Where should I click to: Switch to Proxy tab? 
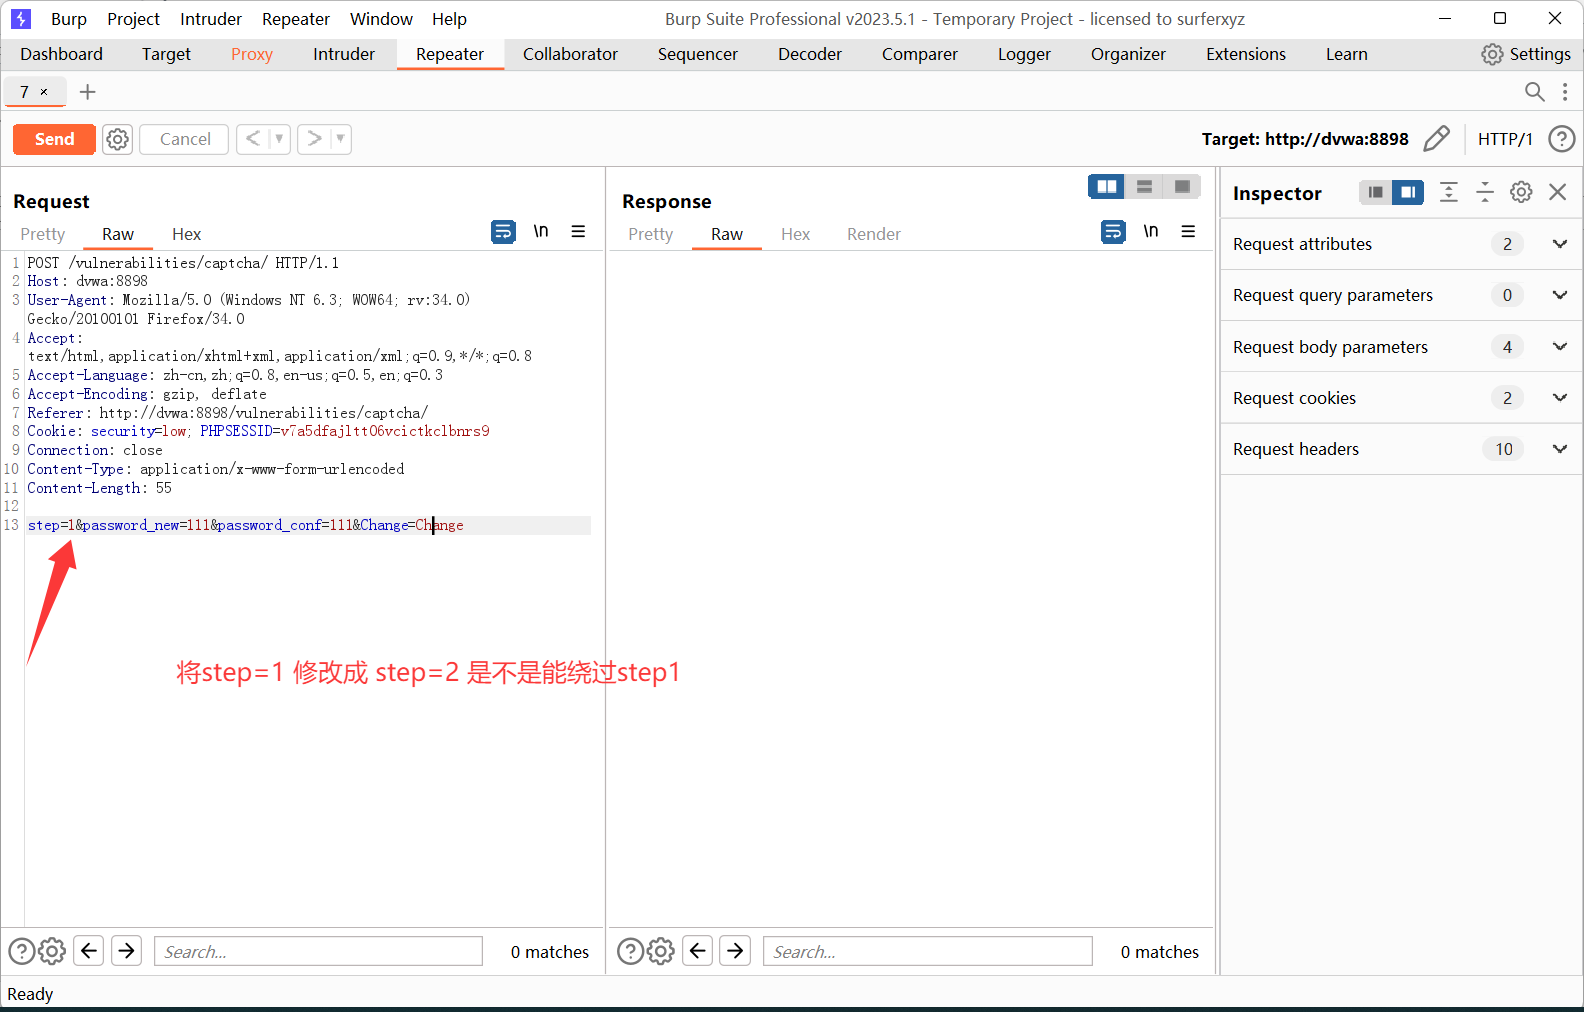[252, 54]
